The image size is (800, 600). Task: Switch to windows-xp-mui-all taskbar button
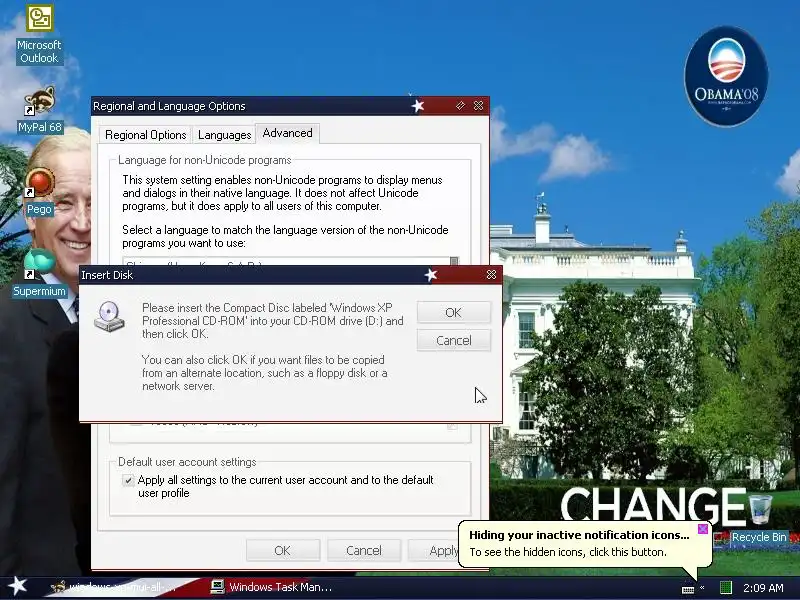[x=115, y=587]
